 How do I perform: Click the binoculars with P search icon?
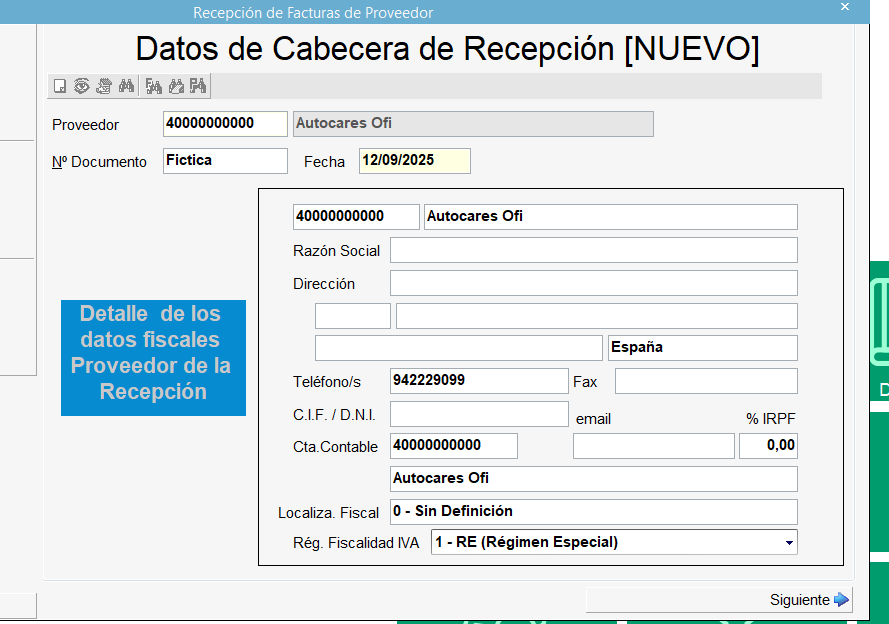tap(198, 86)
